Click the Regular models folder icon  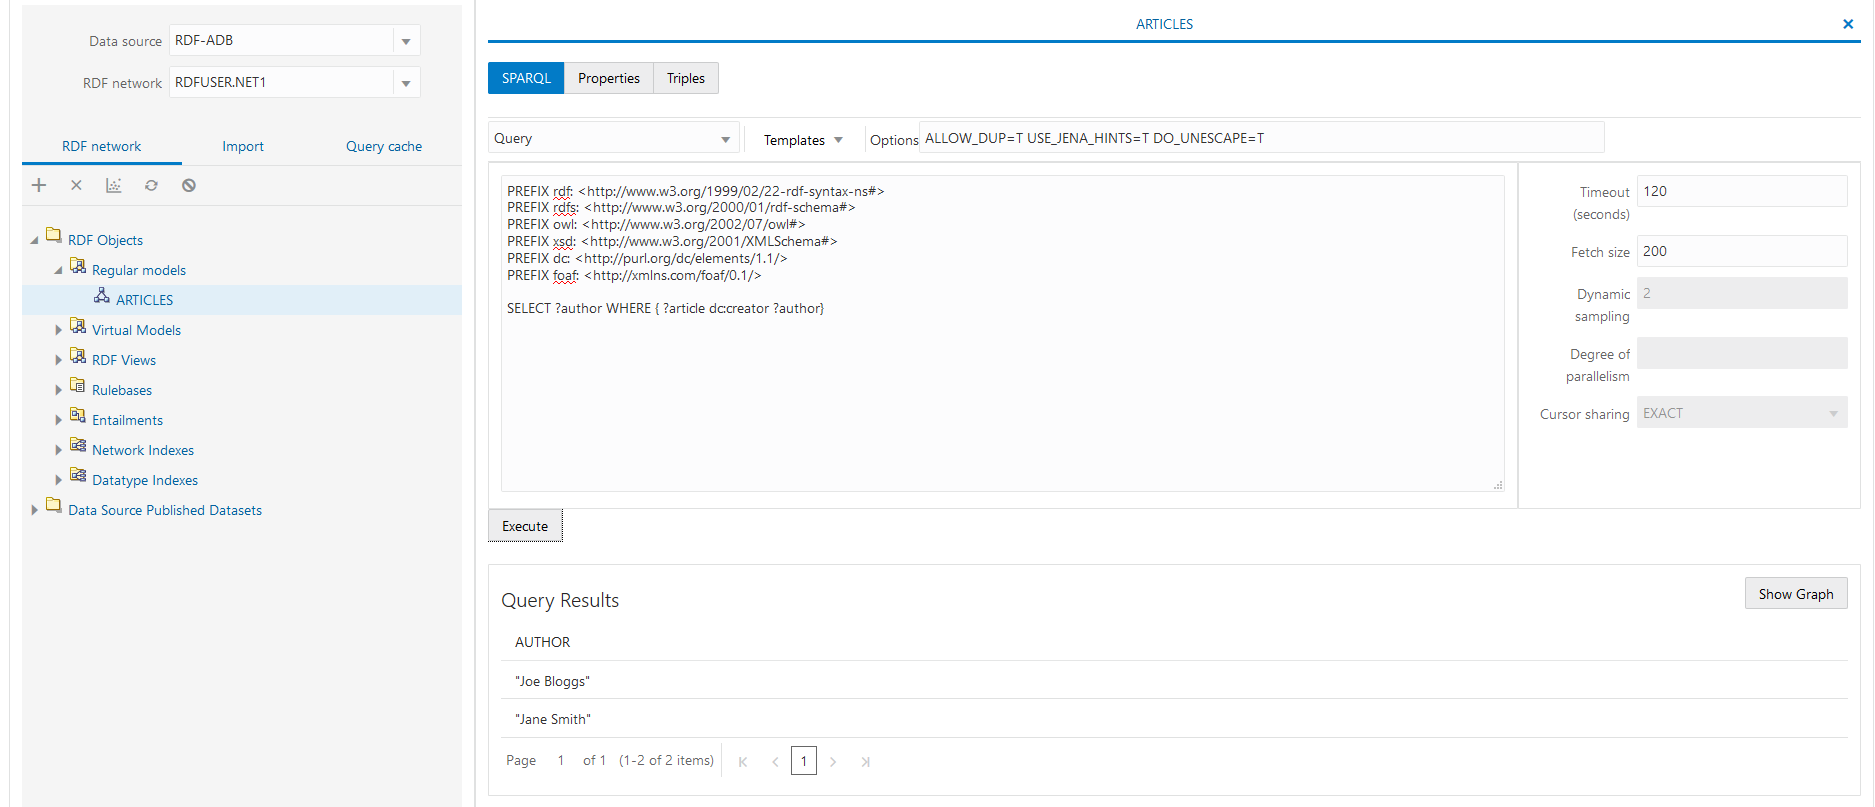click(78, 265)
